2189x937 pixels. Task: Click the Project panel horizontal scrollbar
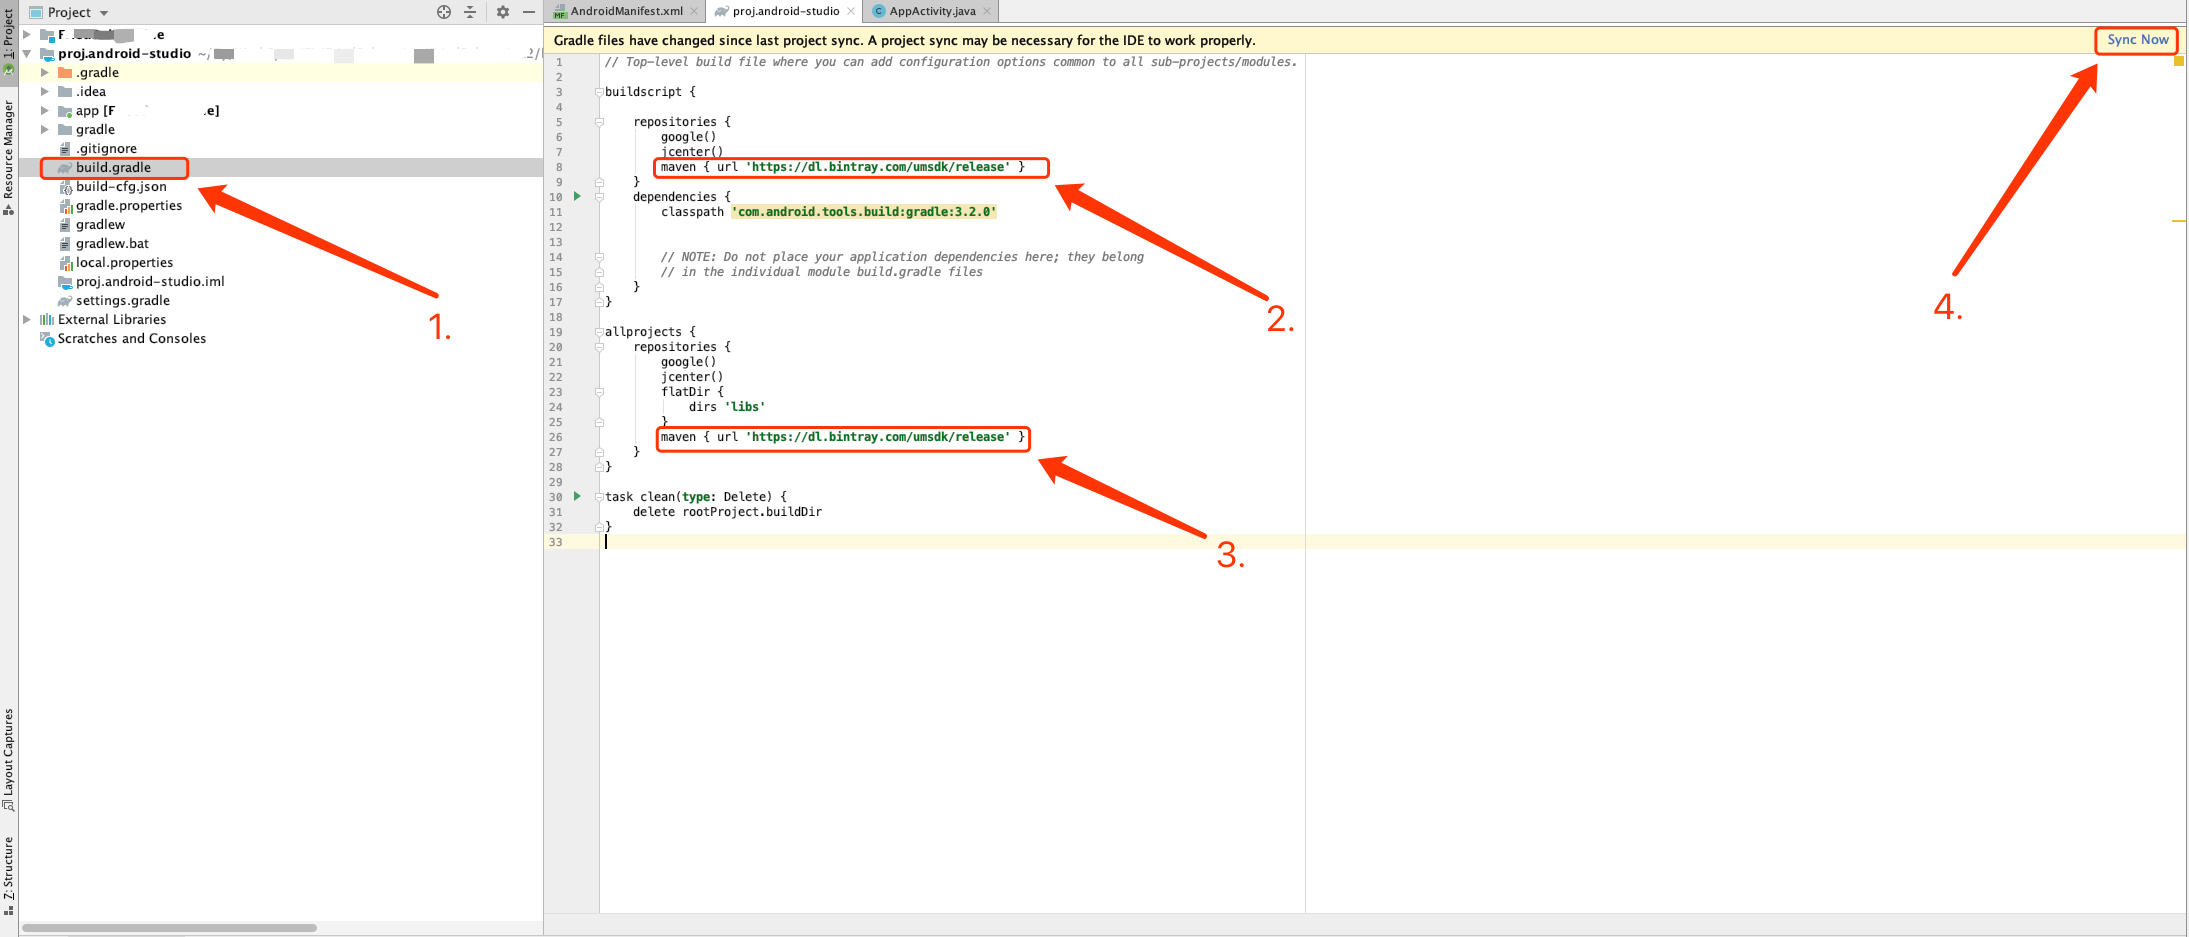169,928
